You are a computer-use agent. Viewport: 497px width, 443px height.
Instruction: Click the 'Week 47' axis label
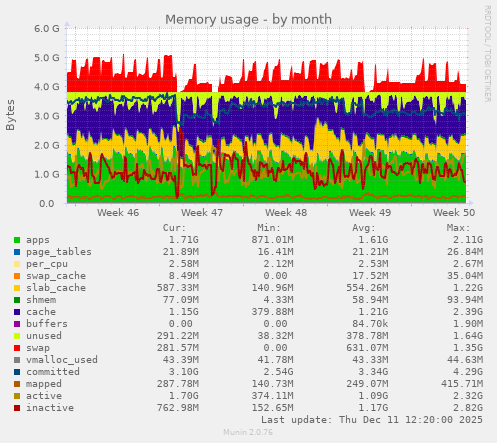coord(202,213)
